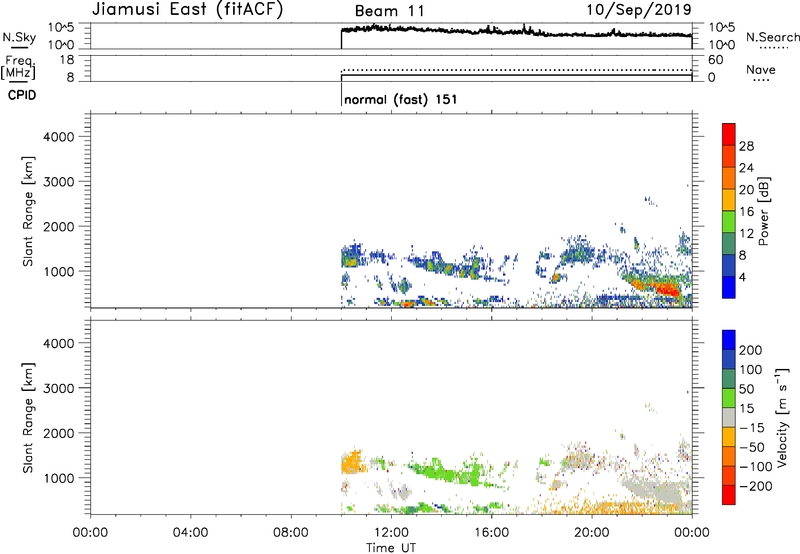
Task: Click the "20" label on Power colorbar
Action: click(746, 190)
